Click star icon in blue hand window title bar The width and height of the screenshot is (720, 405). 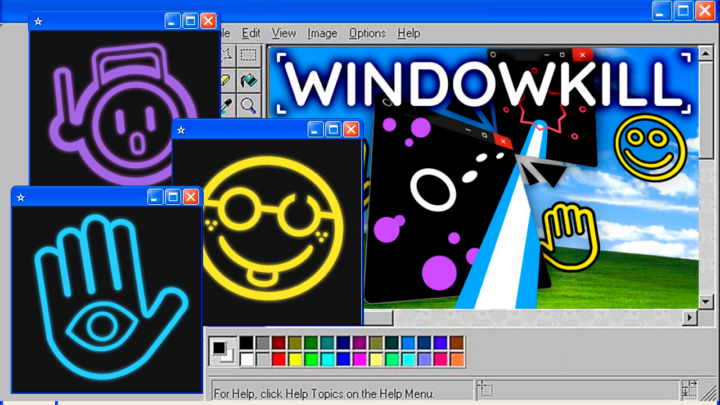click(21, 198)
